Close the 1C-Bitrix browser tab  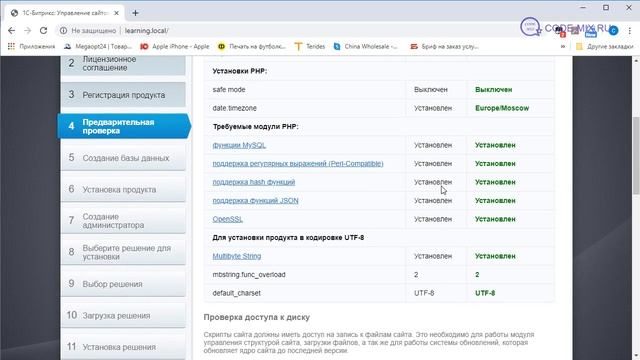(x=116, y=13)
